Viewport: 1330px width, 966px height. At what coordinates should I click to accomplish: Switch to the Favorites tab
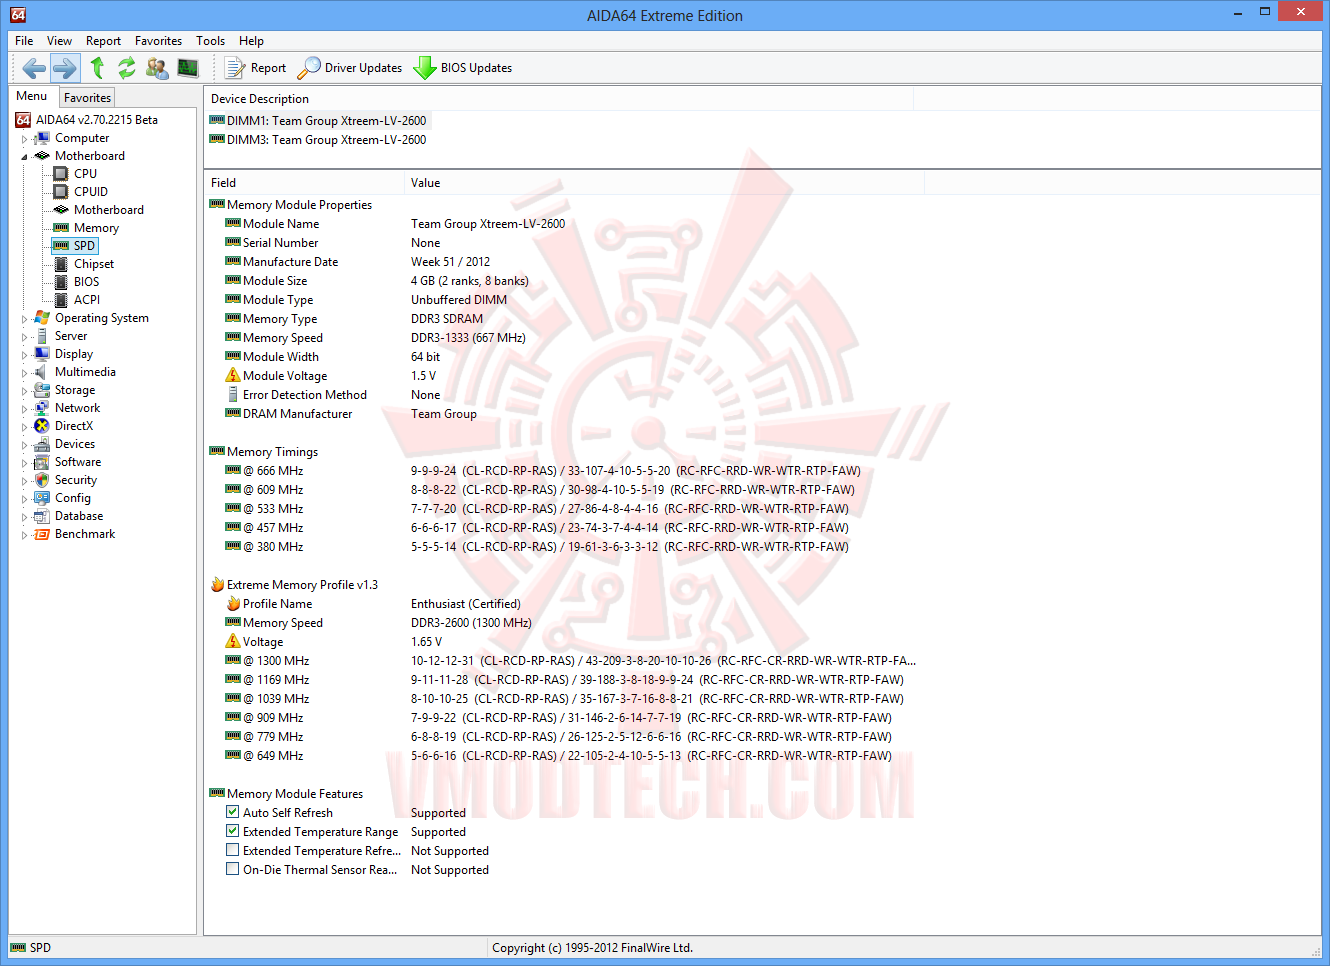pos(87,98)
